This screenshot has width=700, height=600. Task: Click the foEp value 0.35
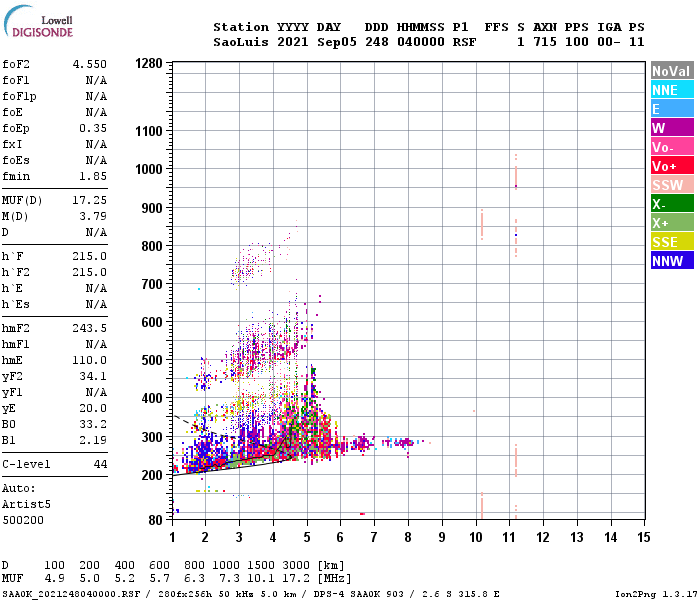click(x=93, y=128)
